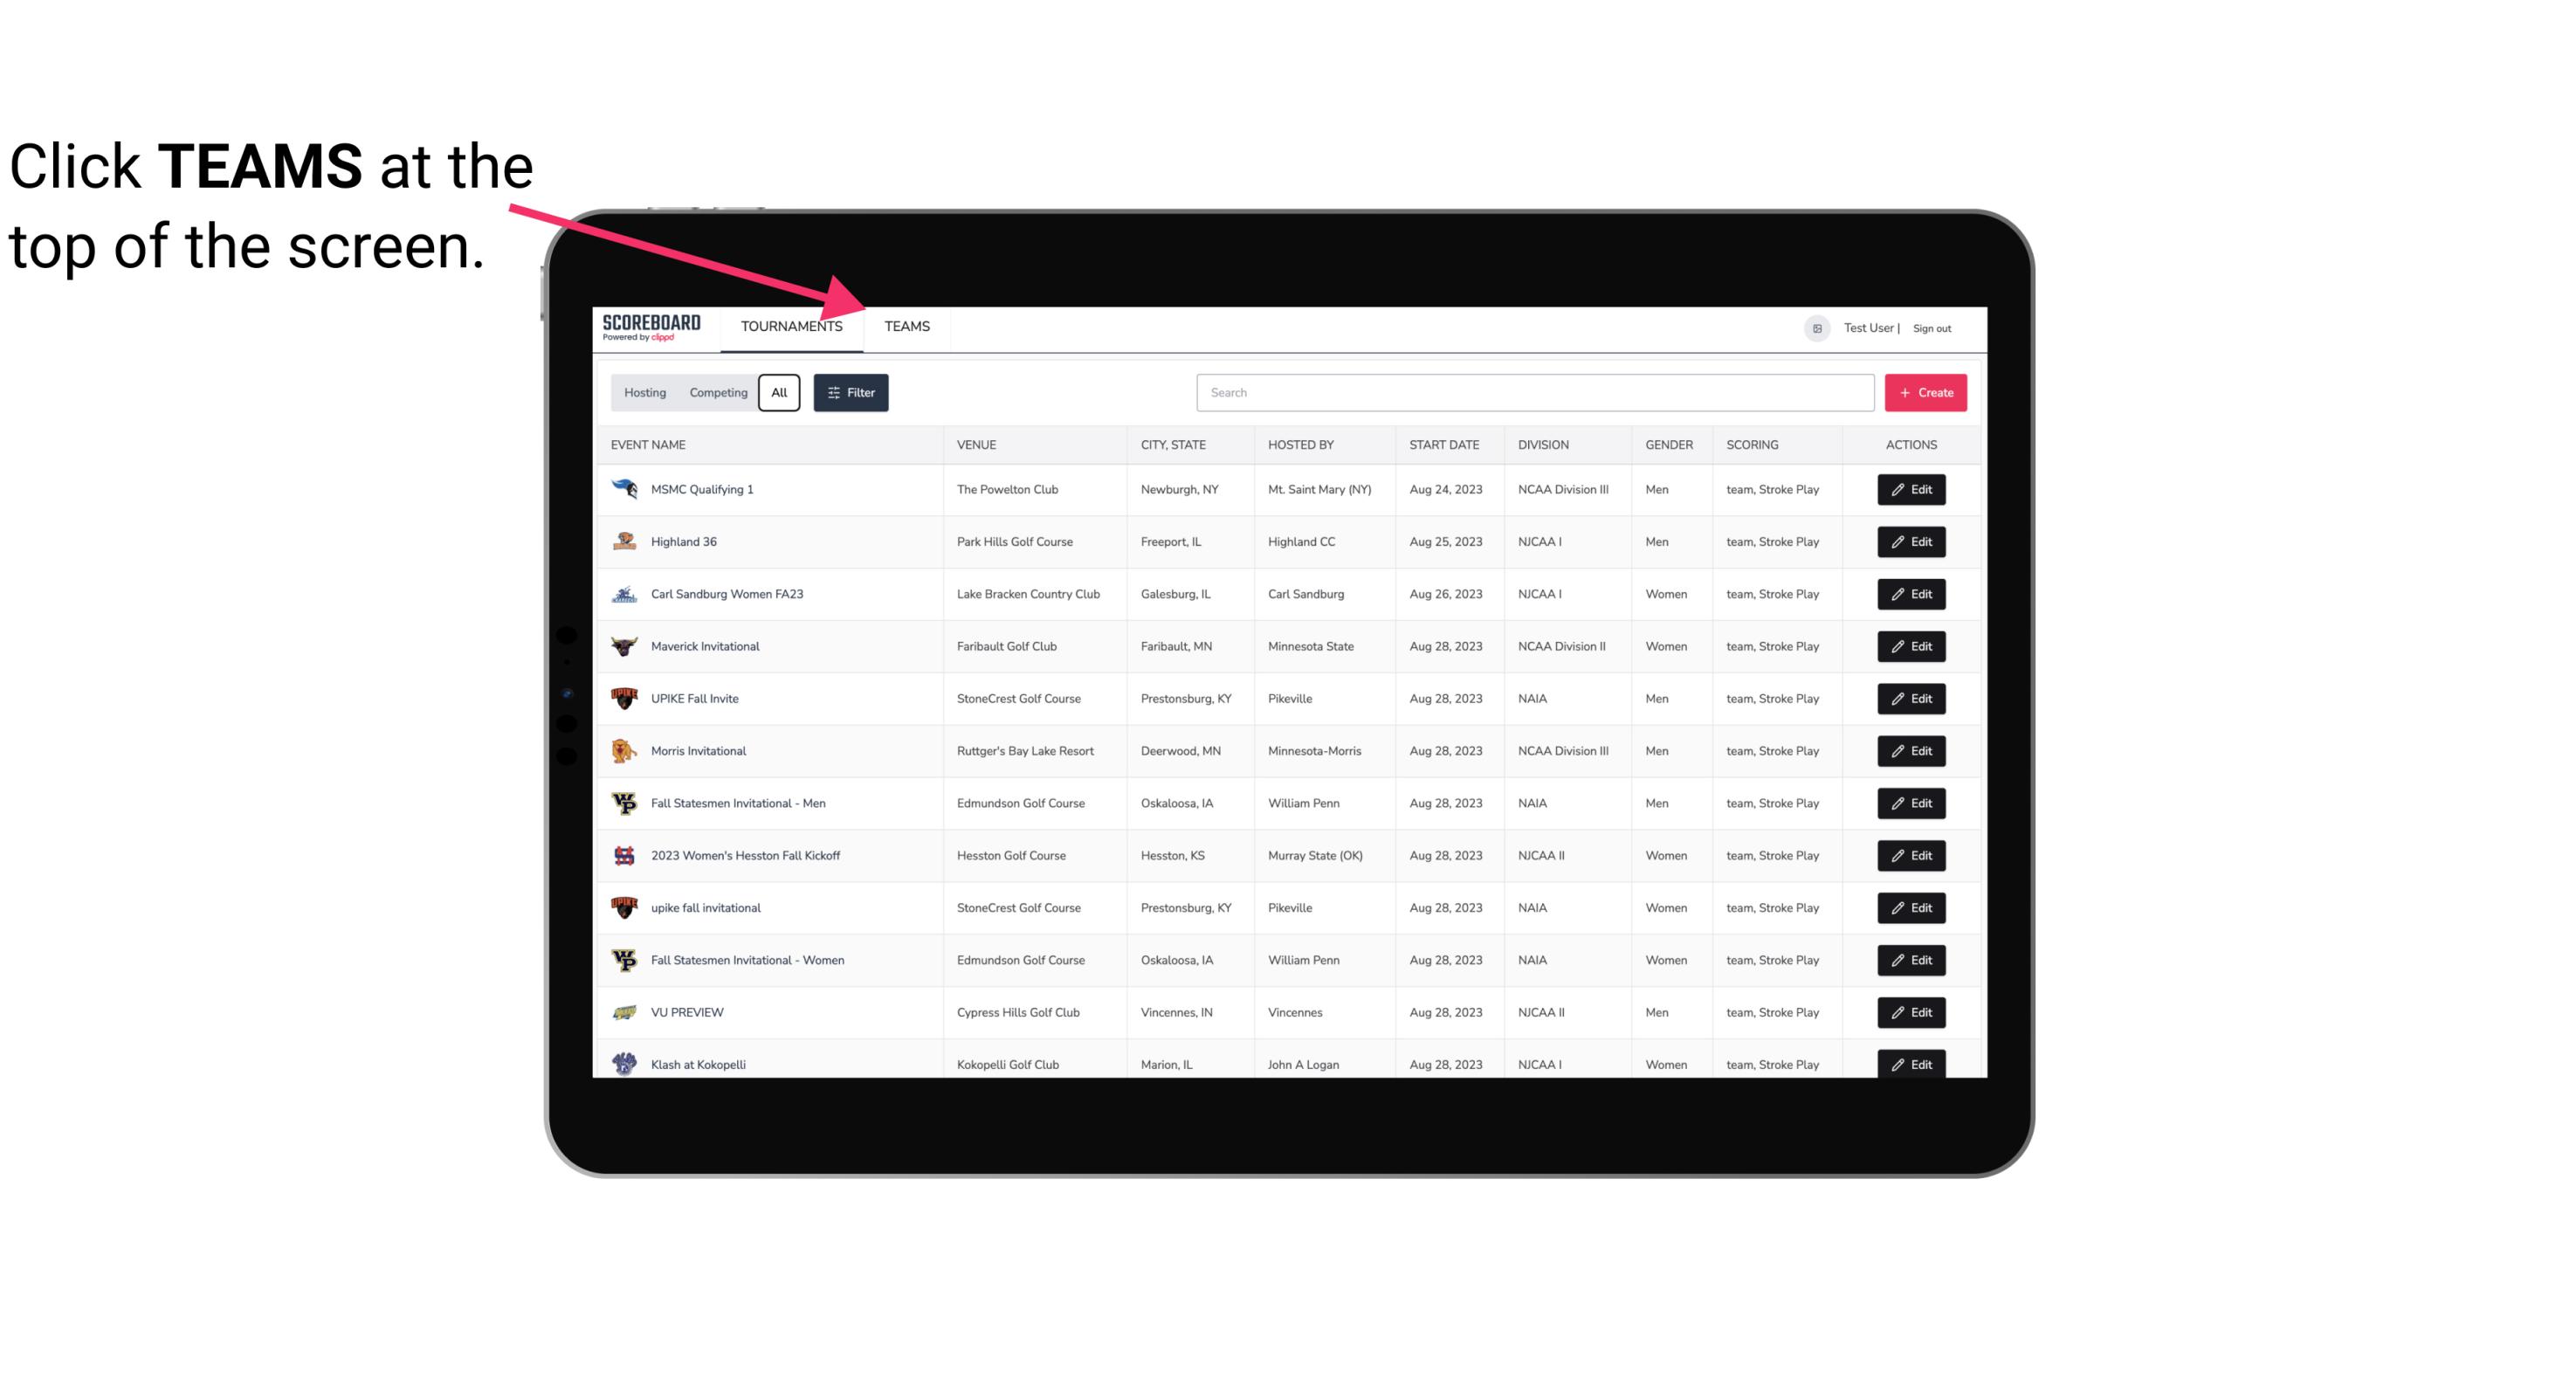Screen dimensions: 2576x1386
Task: Click the Hosting toggle filter
Action: pos(644,393)
